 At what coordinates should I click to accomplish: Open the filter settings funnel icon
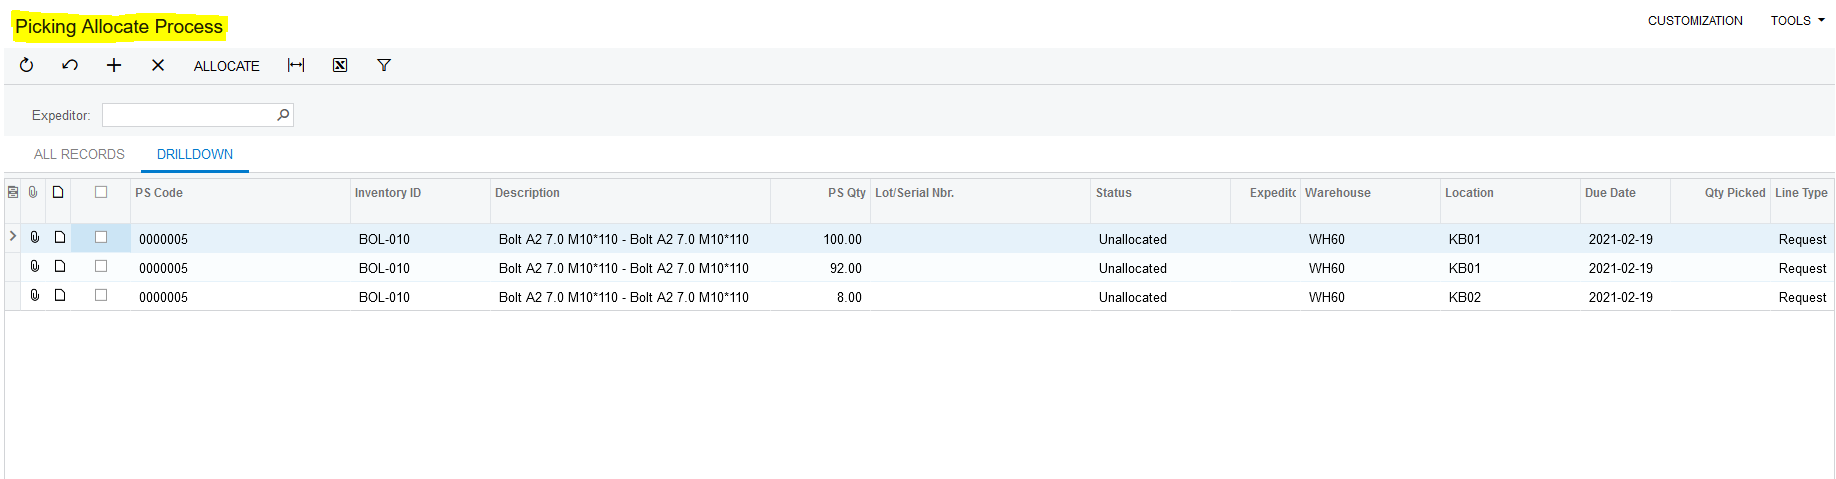coord(384,65)
